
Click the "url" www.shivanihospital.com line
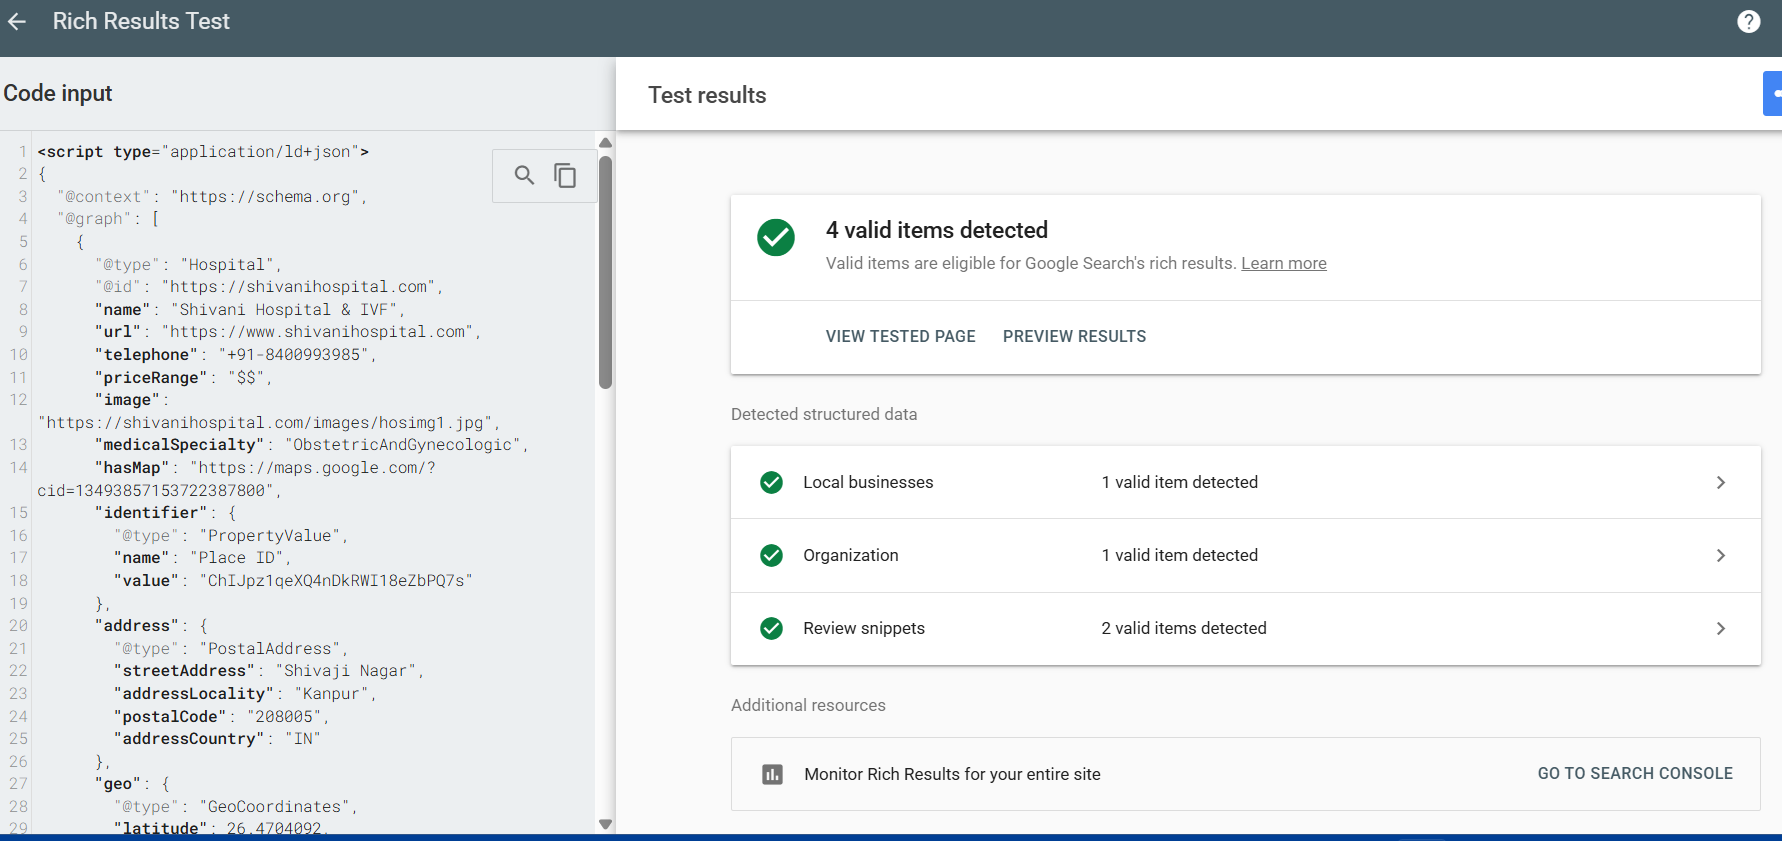tap(288, 332)
